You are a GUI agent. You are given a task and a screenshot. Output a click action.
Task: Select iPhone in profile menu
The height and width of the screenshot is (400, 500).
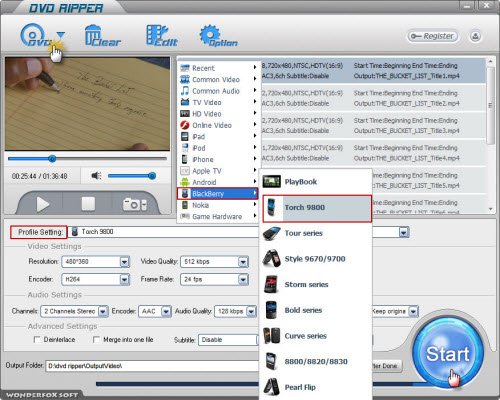coord(219,159)
